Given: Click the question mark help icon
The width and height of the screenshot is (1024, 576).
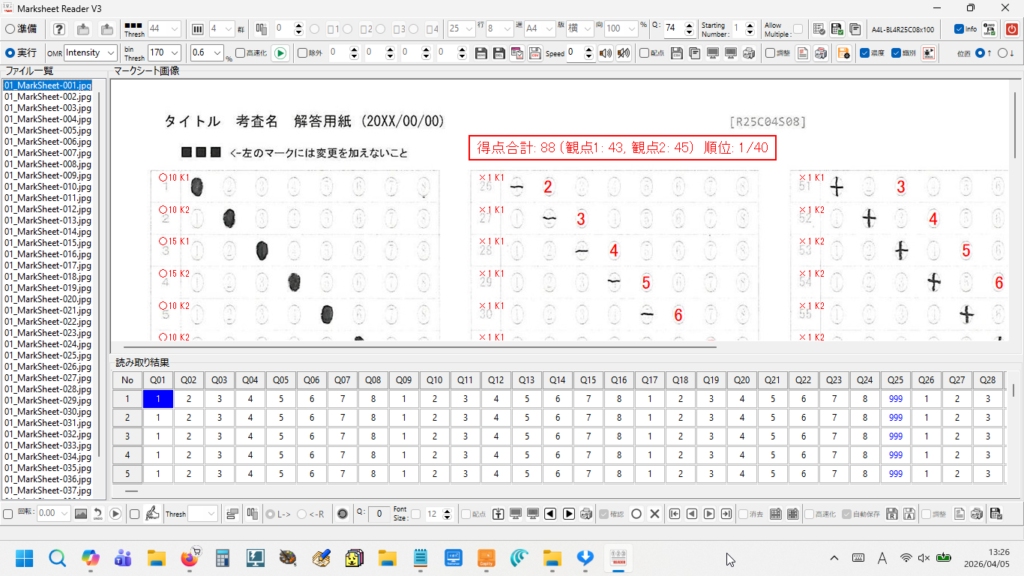Looking at the screenshot, I should [x=60, y=29].
